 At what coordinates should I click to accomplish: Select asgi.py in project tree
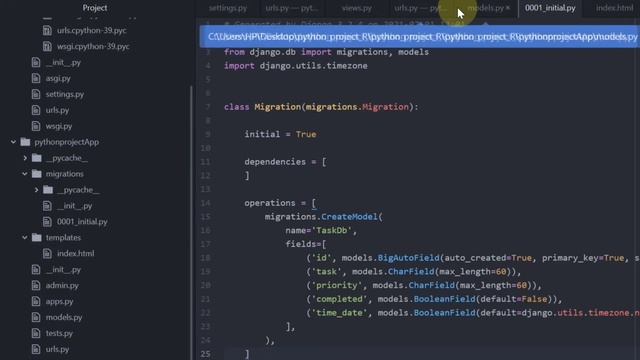[58, 78]
